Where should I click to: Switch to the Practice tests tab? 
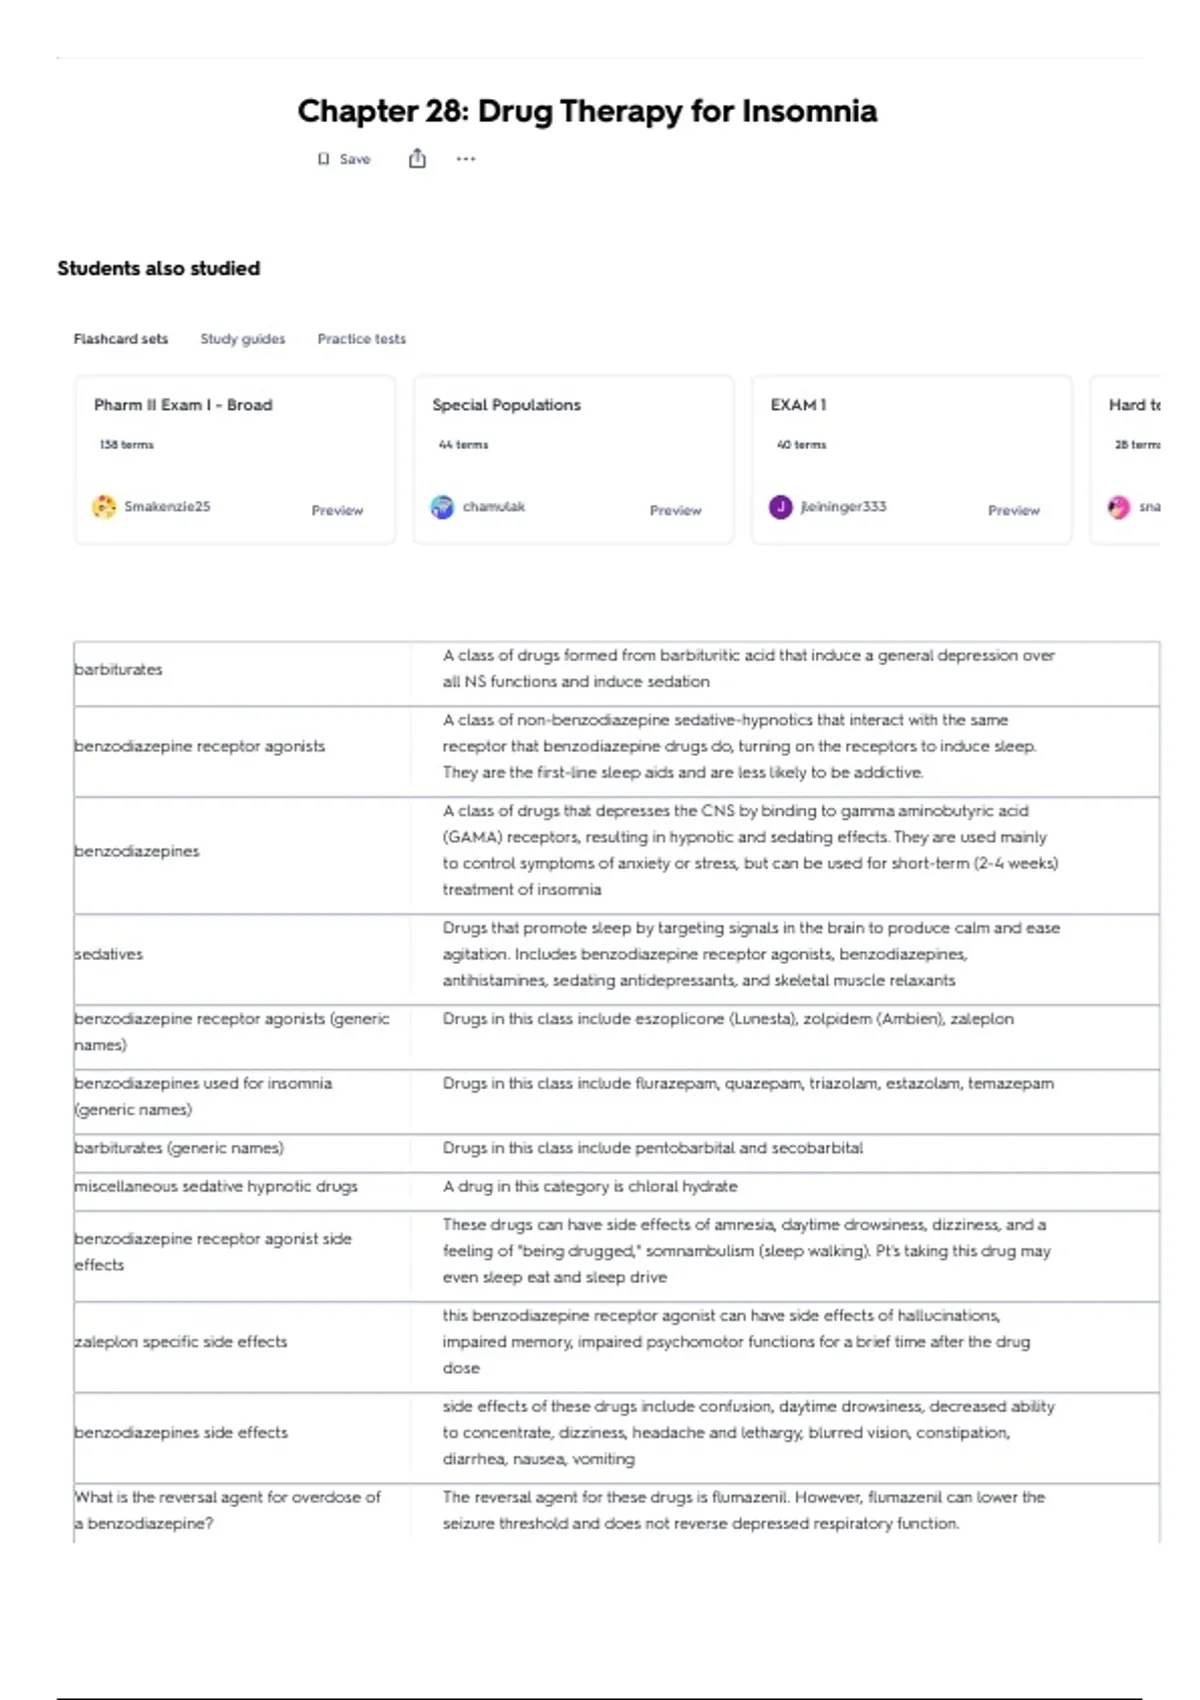(x=362, y=339)
